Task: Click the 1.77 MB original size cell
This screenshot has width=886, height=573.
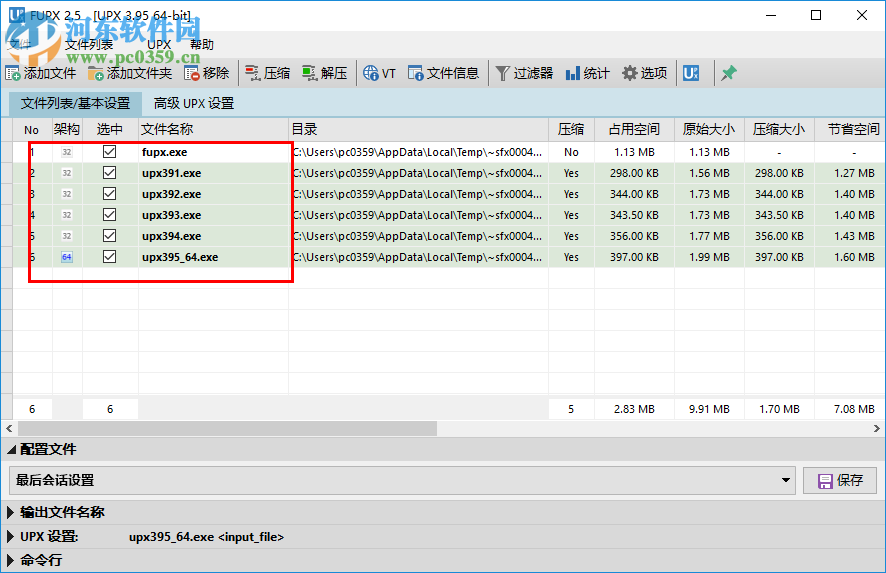Action: 709,236
